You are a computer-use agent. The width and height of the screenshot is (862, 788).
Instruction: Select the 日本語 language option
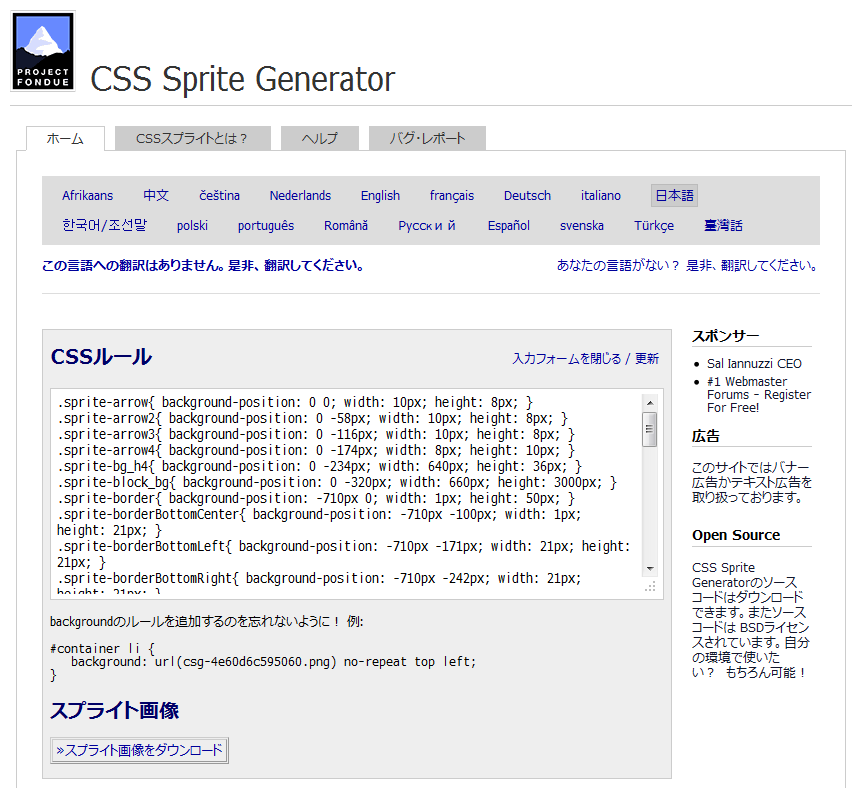(x=674, y=196)
